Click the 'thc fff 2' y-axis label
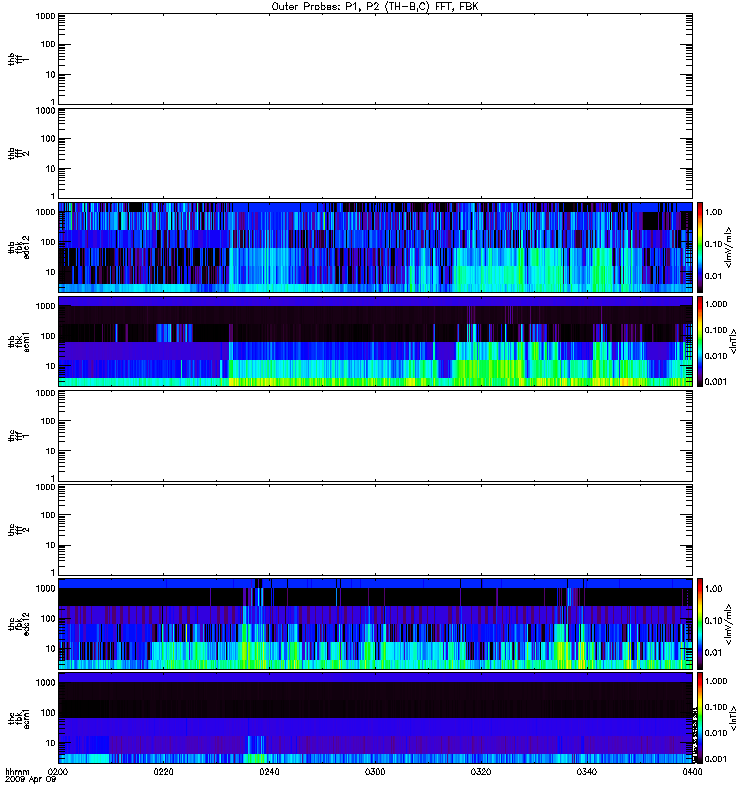Screen dimensions: 750x800 (x=19, y=530)
